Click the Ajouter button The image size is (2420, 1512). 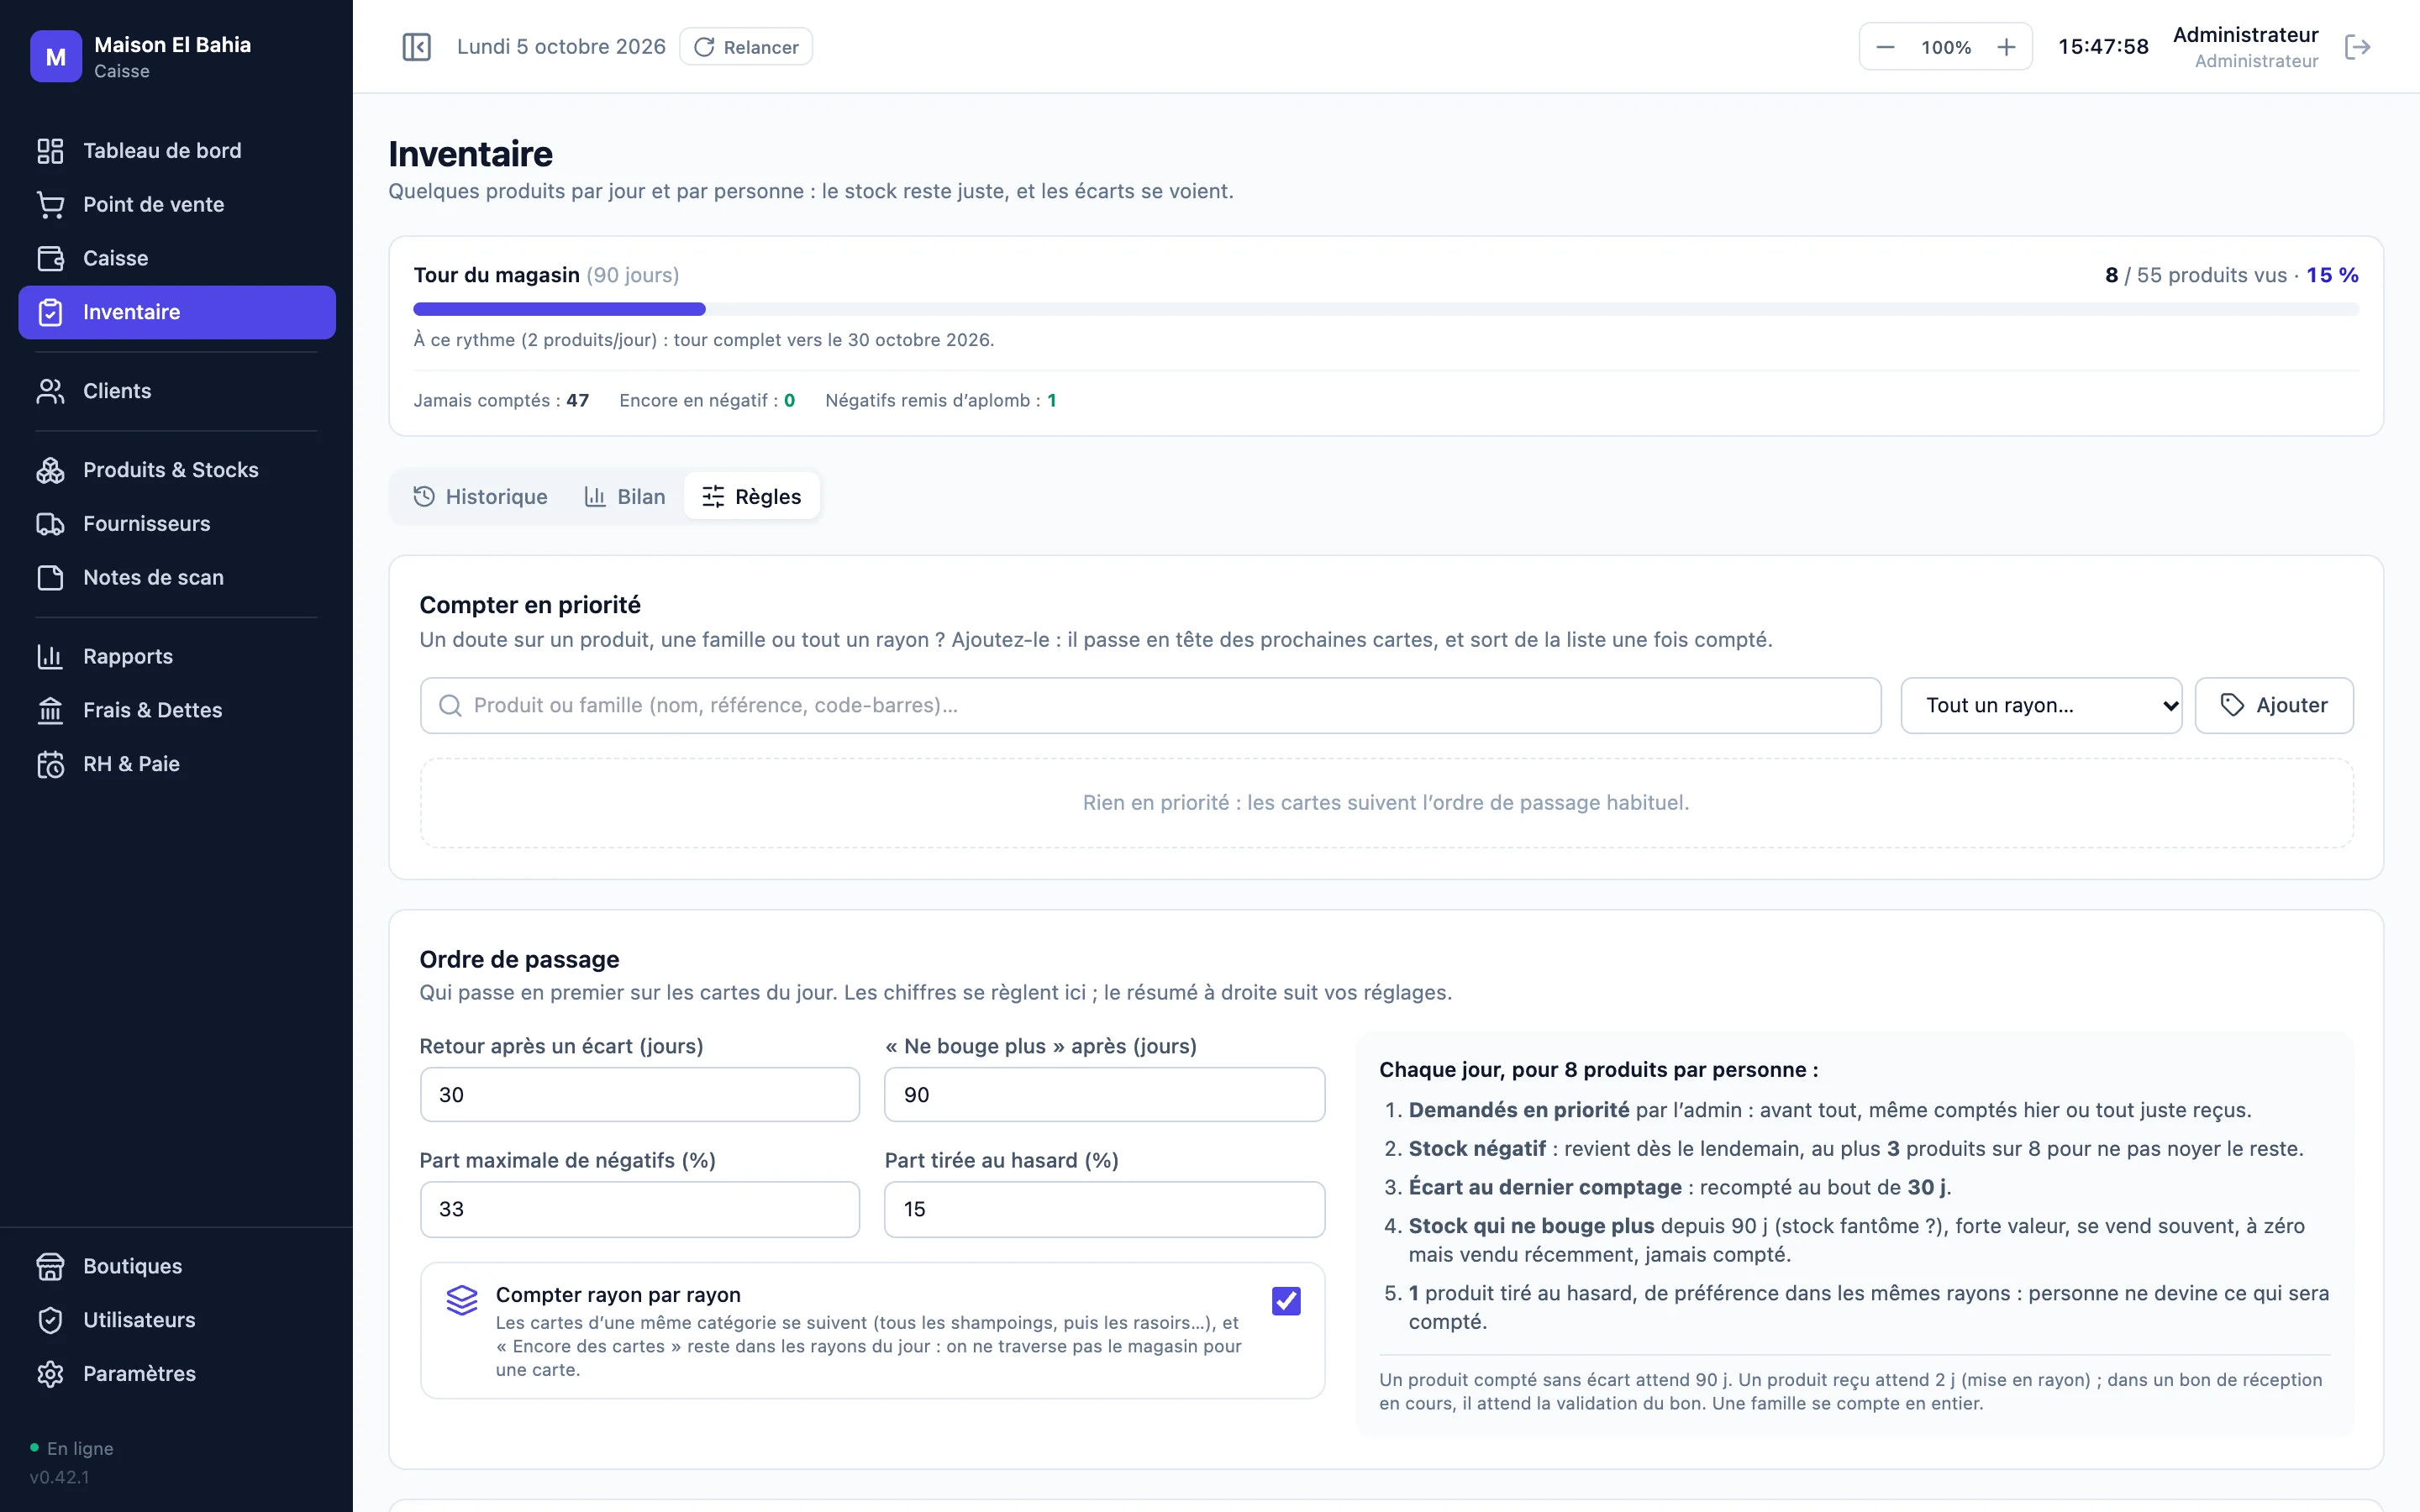point(2274,706)
